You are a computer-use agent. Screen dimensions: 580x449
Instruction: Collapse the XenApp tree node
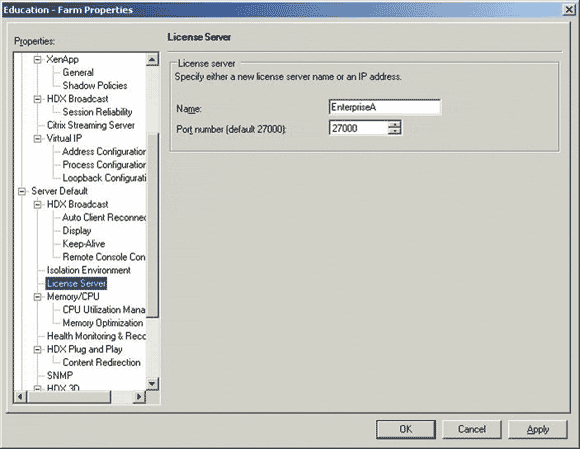point(37,59)
